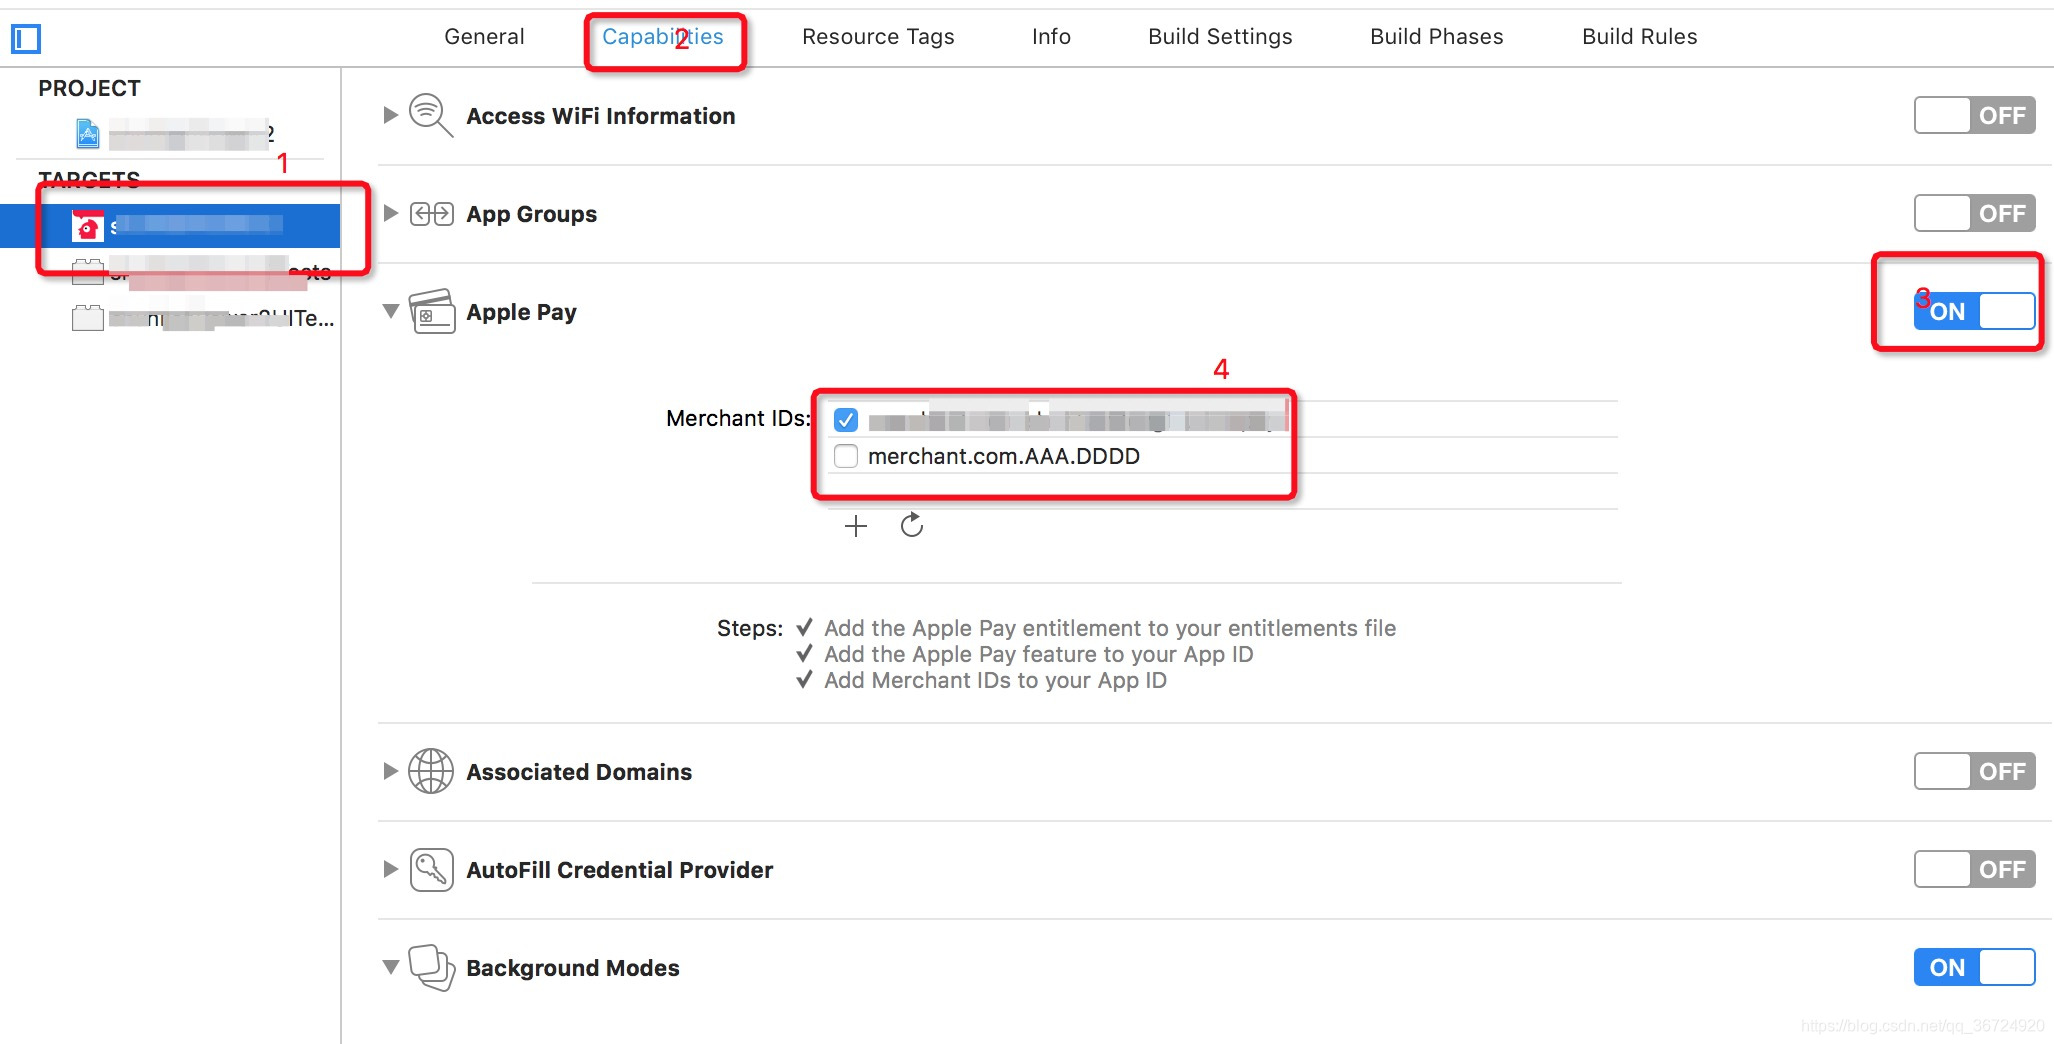Select the red app target icon

[88, 226]
